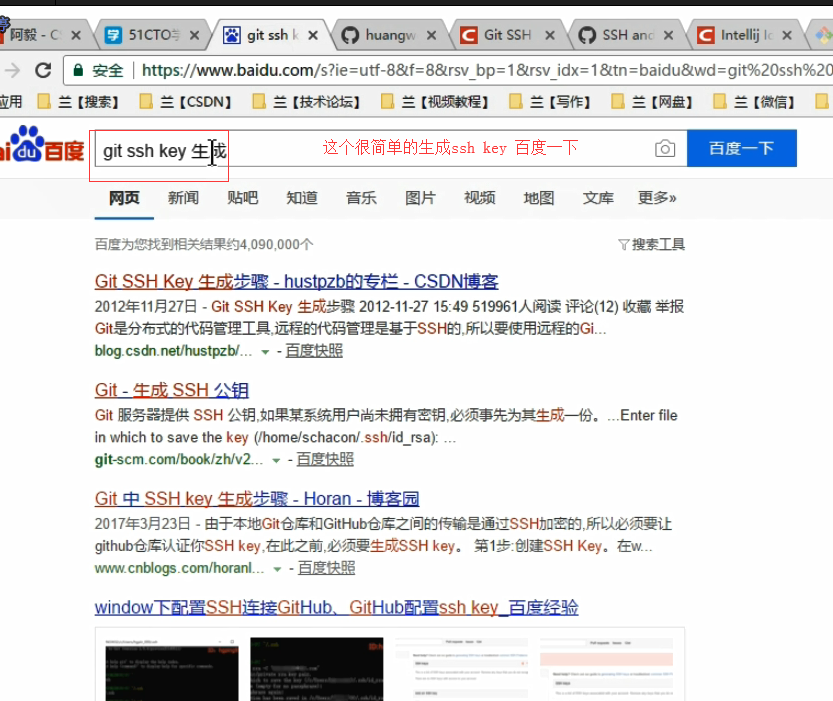Select the 音乐 search category

click(x=361, y=198)
